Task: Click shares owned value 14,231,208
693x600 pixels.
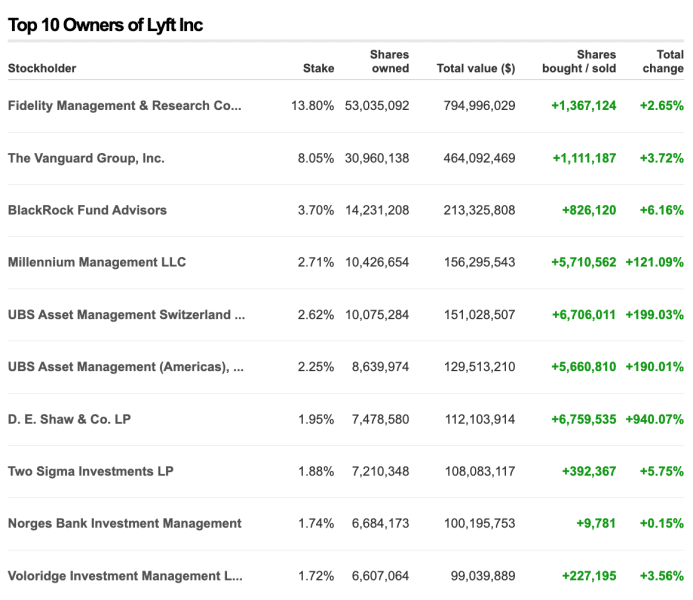Action: pos(377,210)
